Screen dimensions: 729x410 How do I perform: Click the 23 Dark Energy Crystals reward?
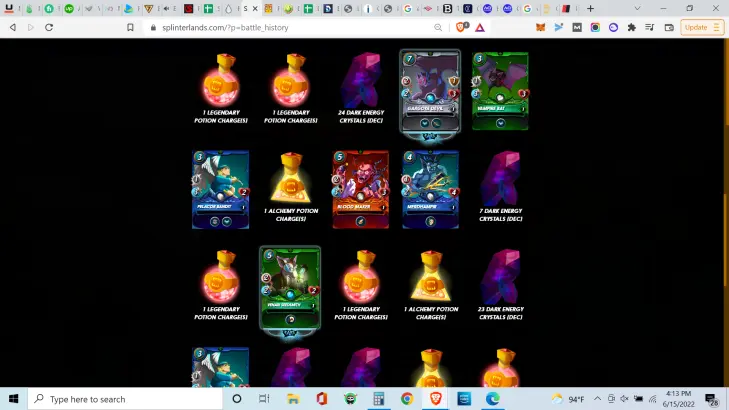tap(501, 285)
